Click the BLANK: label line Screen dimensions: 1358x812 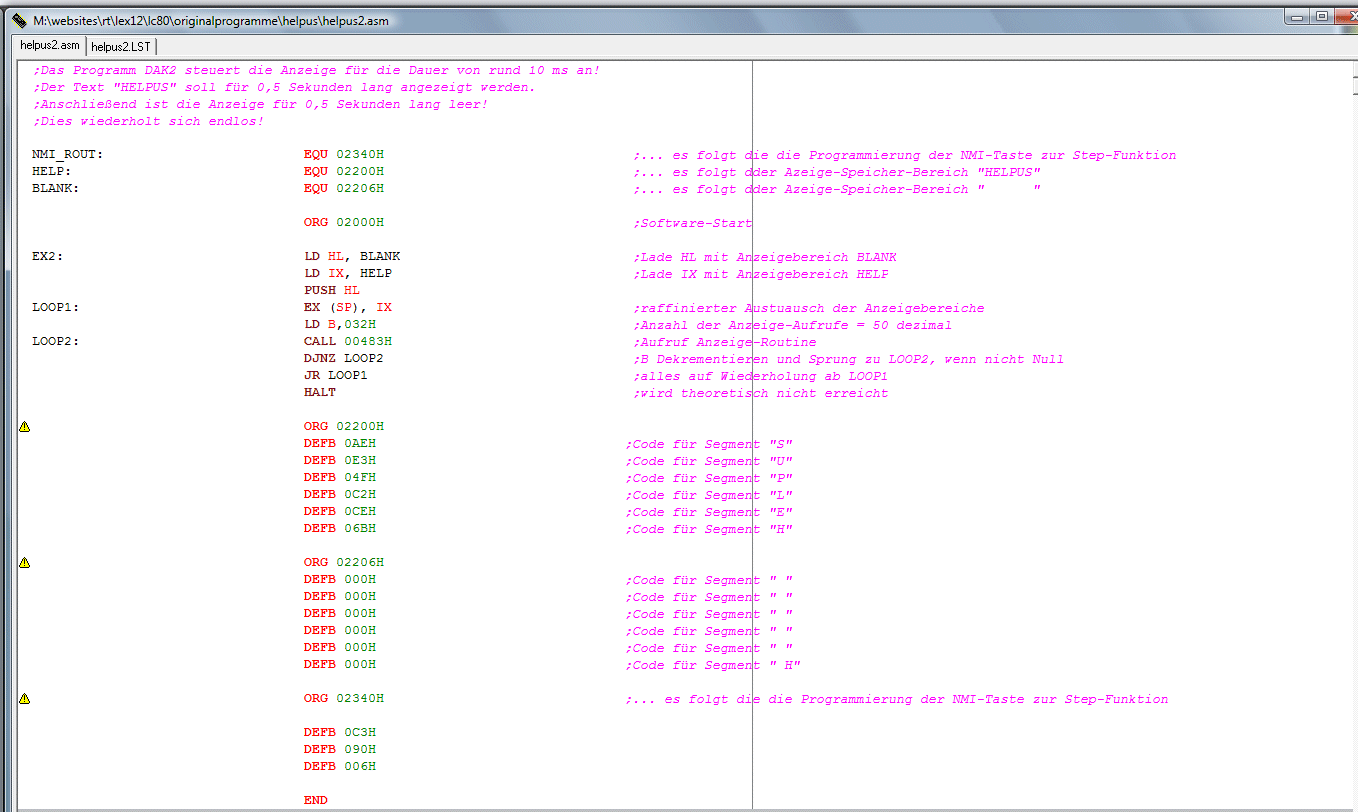click(x=56, y=189)
